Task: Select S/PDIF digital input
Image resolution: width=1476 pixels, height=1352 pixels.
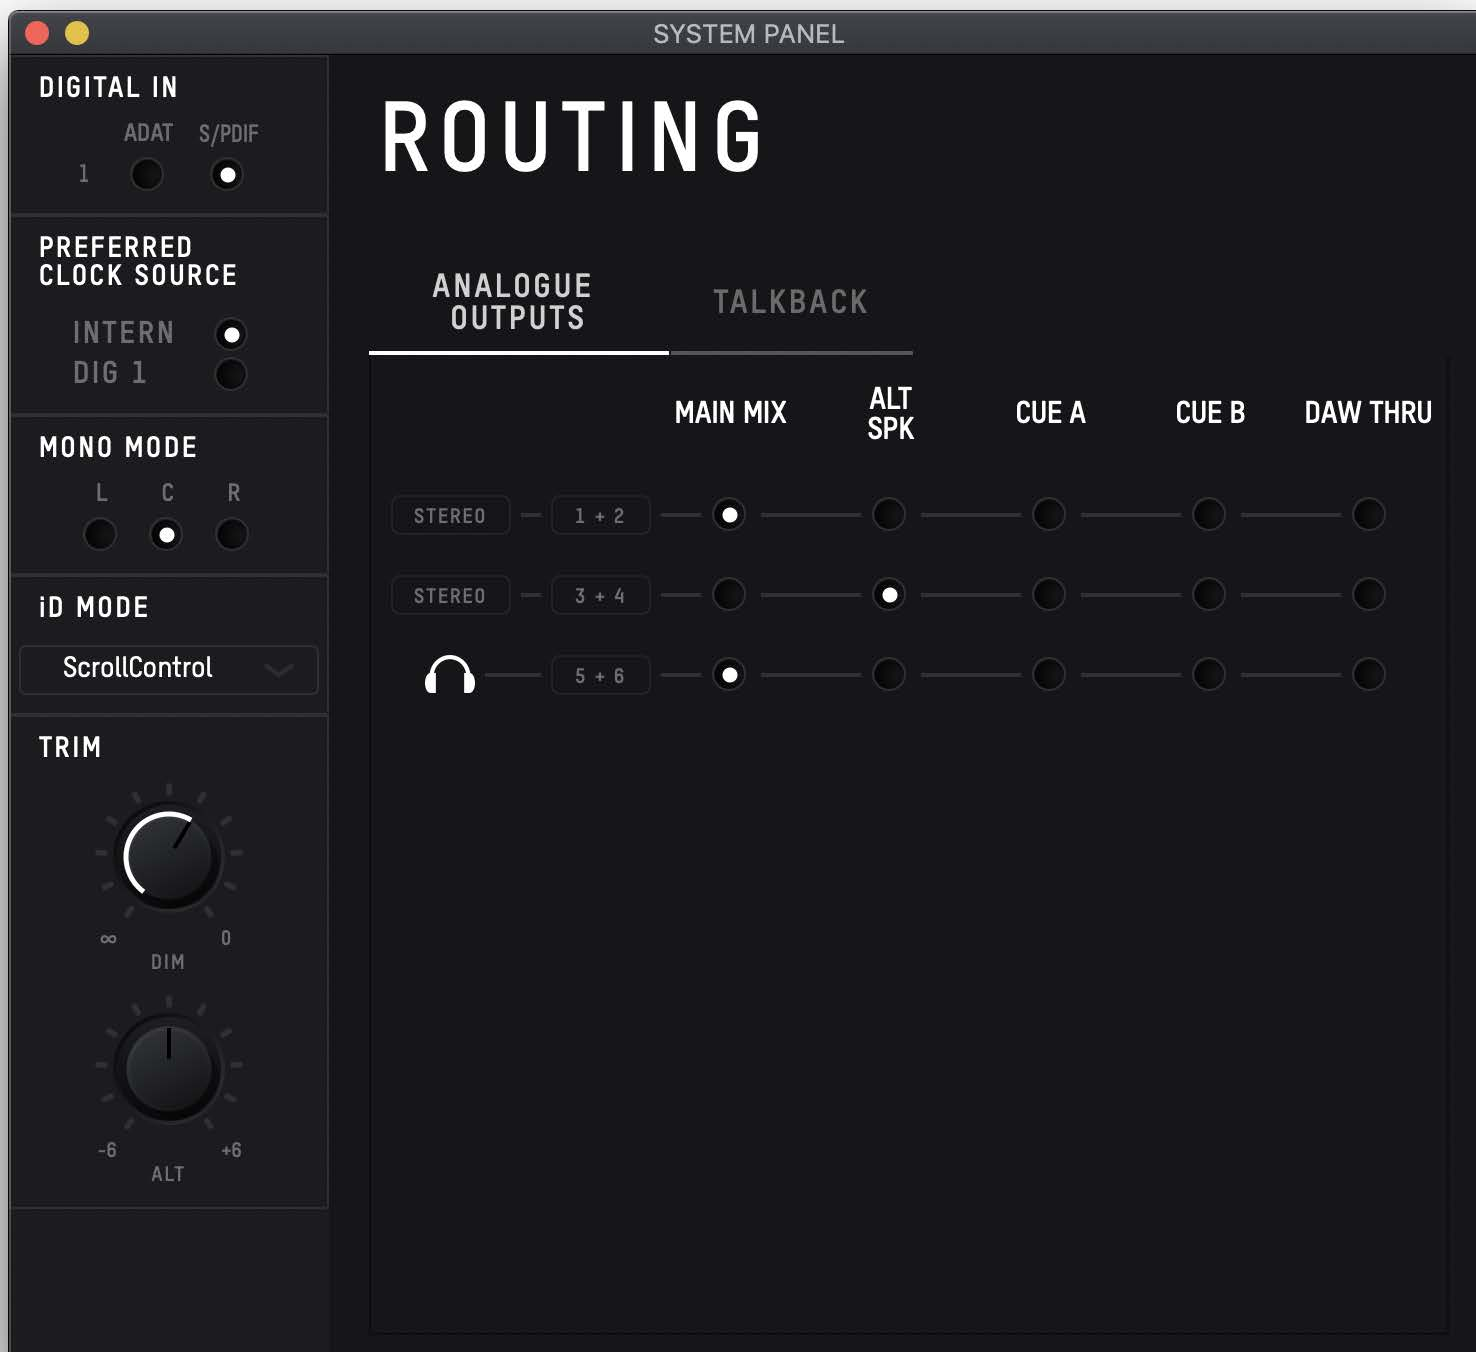Action: 227,175
